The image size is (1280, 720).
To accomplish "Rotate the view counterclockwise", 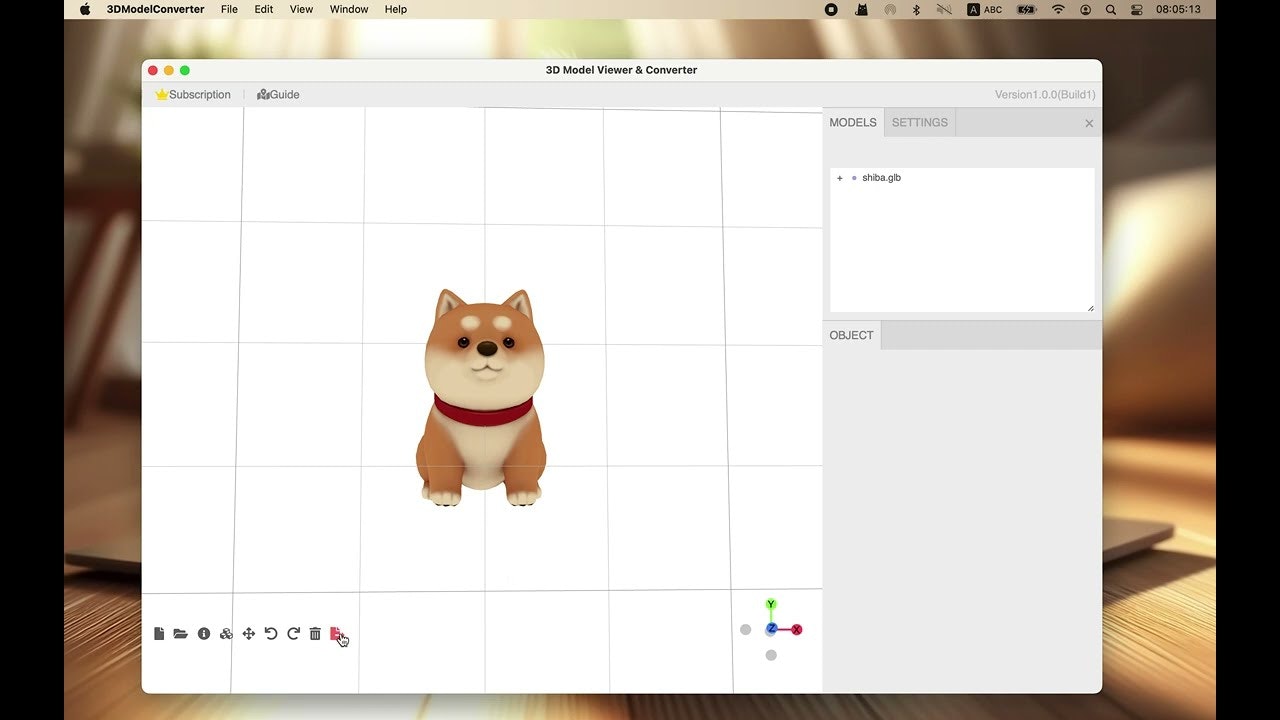I will pyautogui.click(x=270, y=633).
